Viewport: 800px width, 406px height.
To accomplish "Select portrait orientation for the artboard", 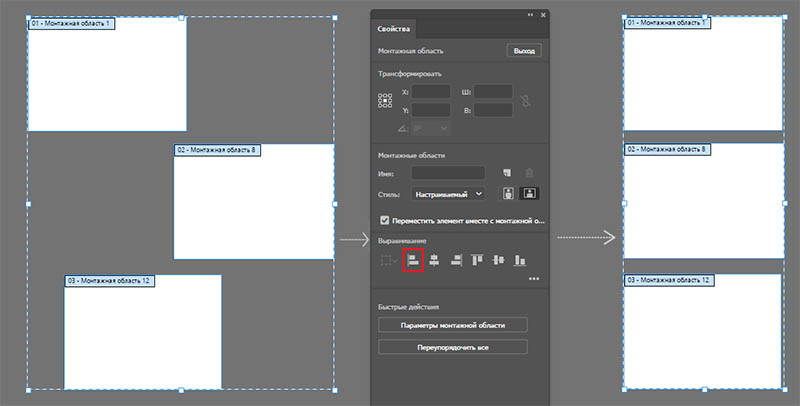I will 508,193.
